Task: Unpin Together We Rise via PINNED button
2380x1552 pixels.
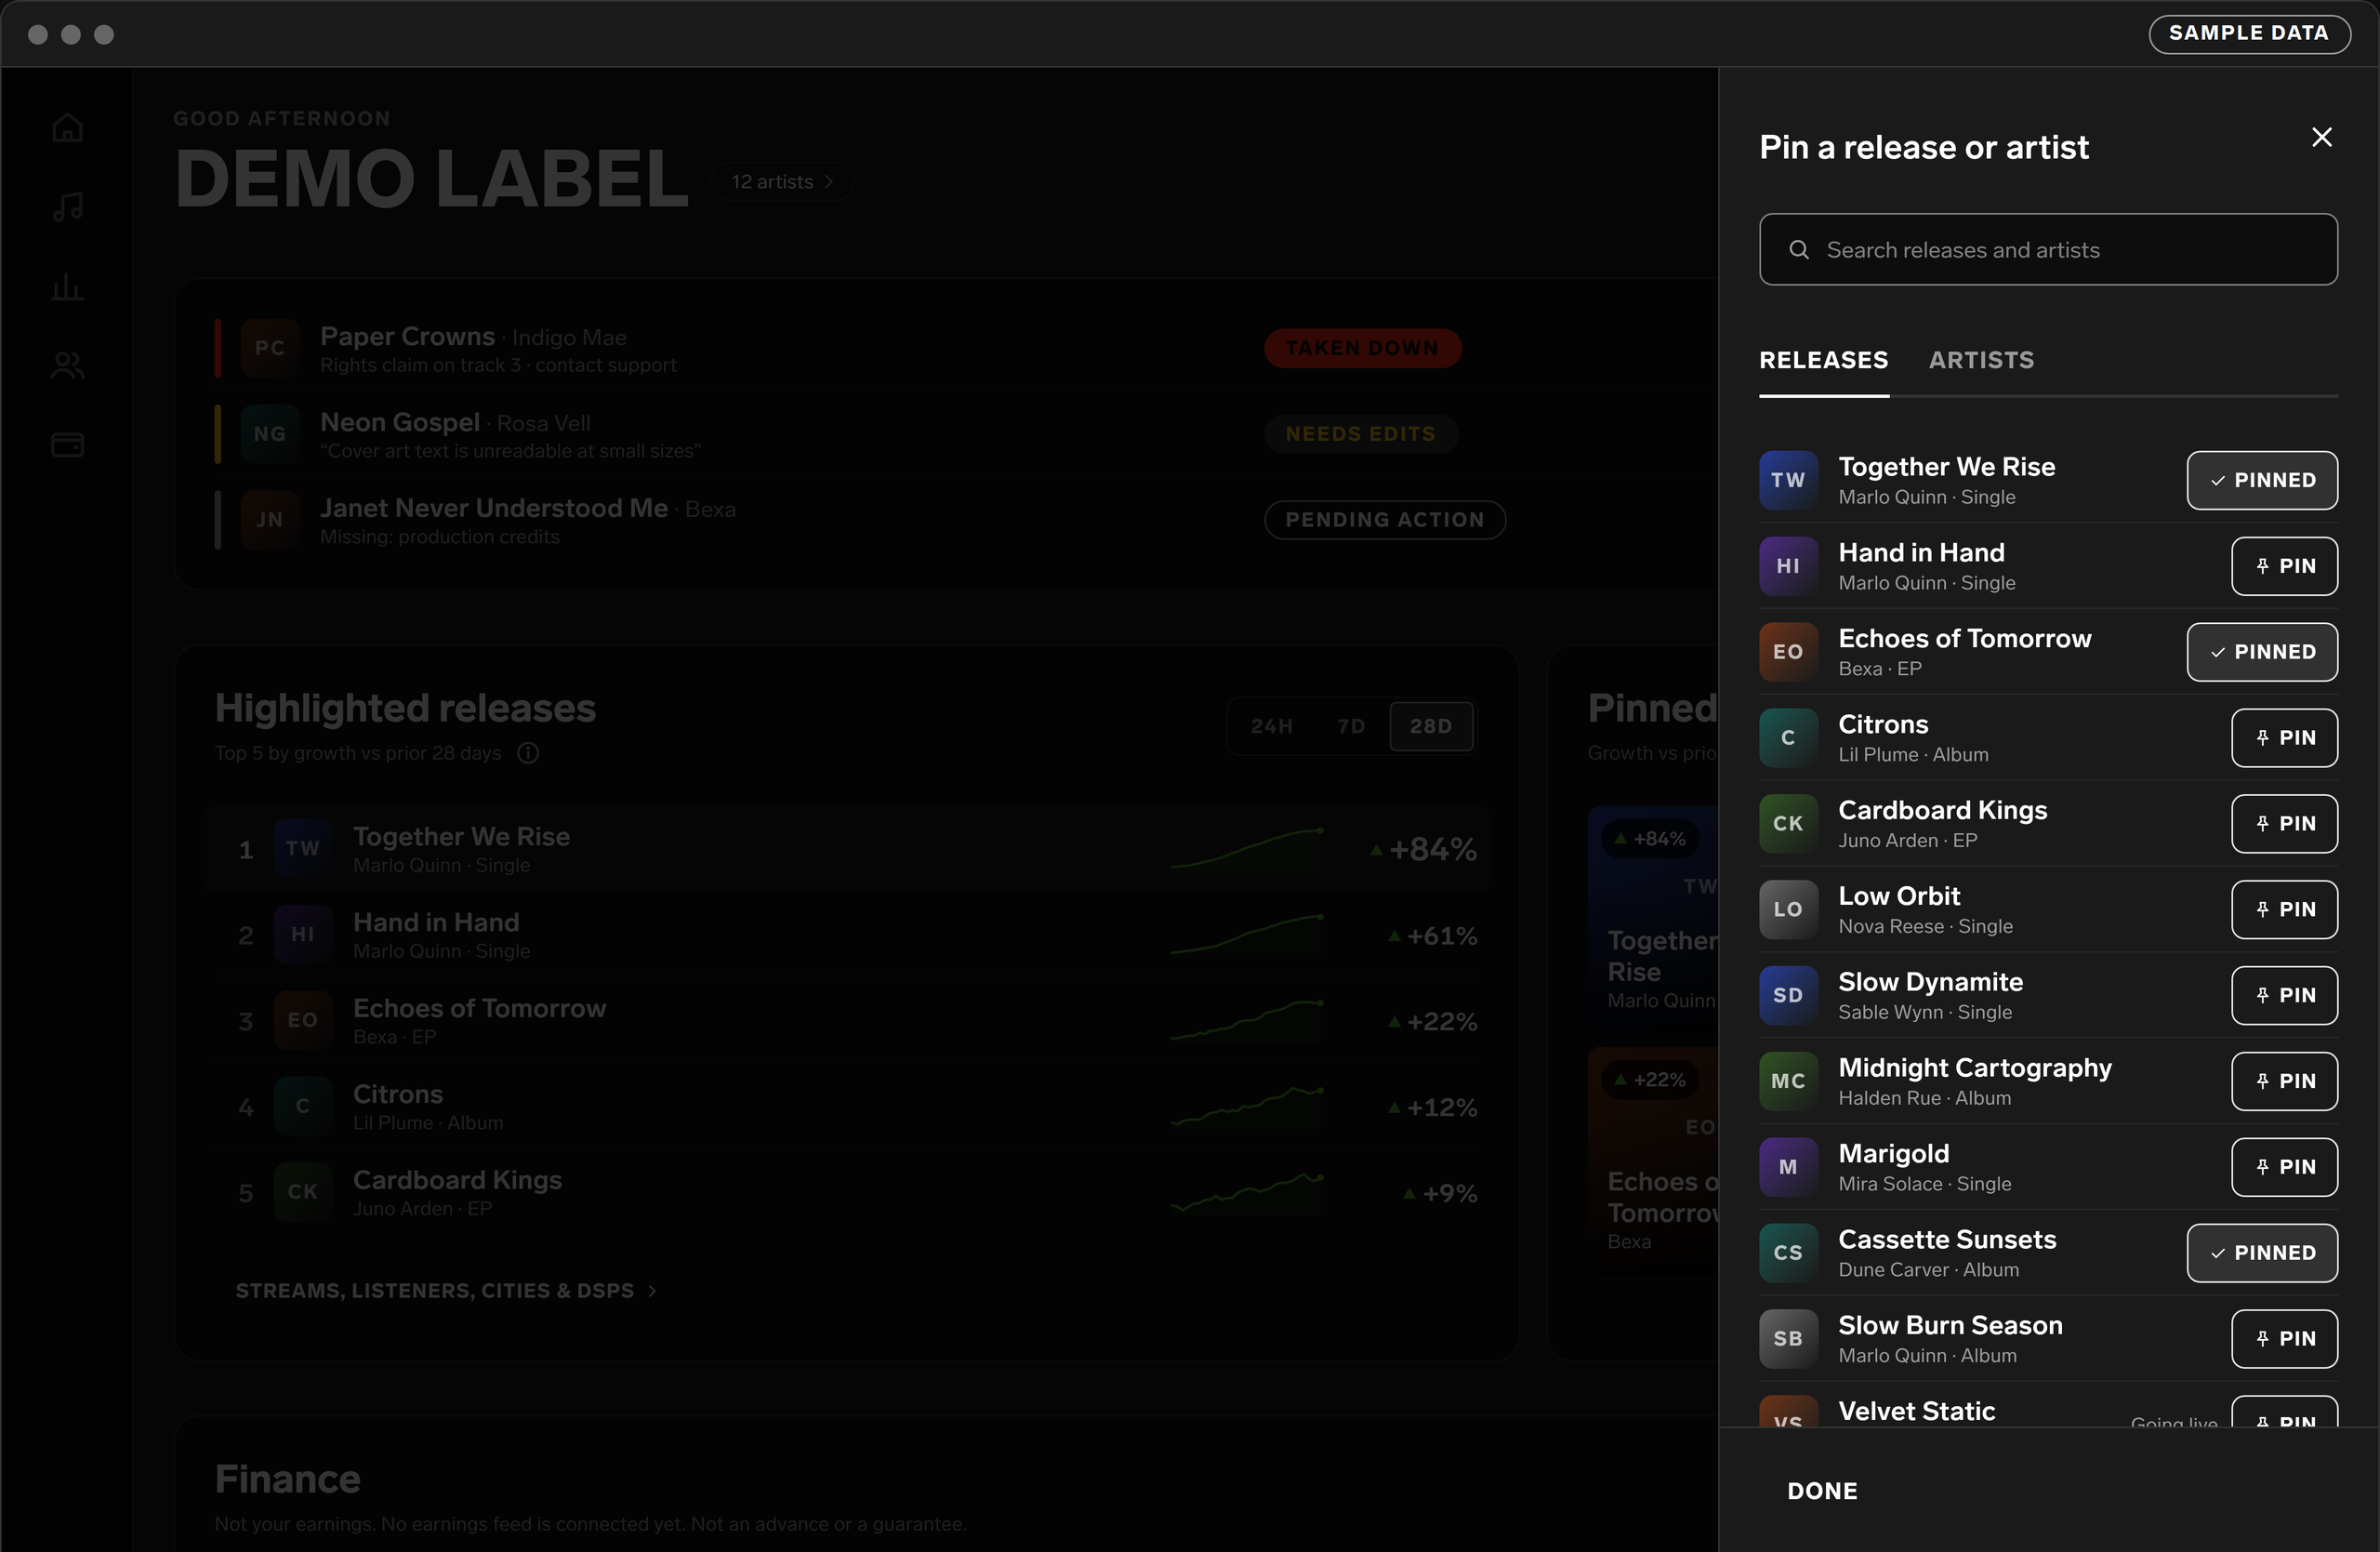Action: click(x=2262, y=480)
